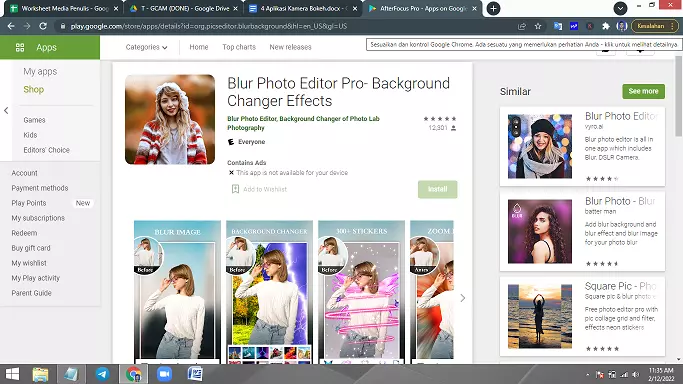Click the volume icon in system tray
This screenshot has height=384, width=683.
(x=636, y=374)
